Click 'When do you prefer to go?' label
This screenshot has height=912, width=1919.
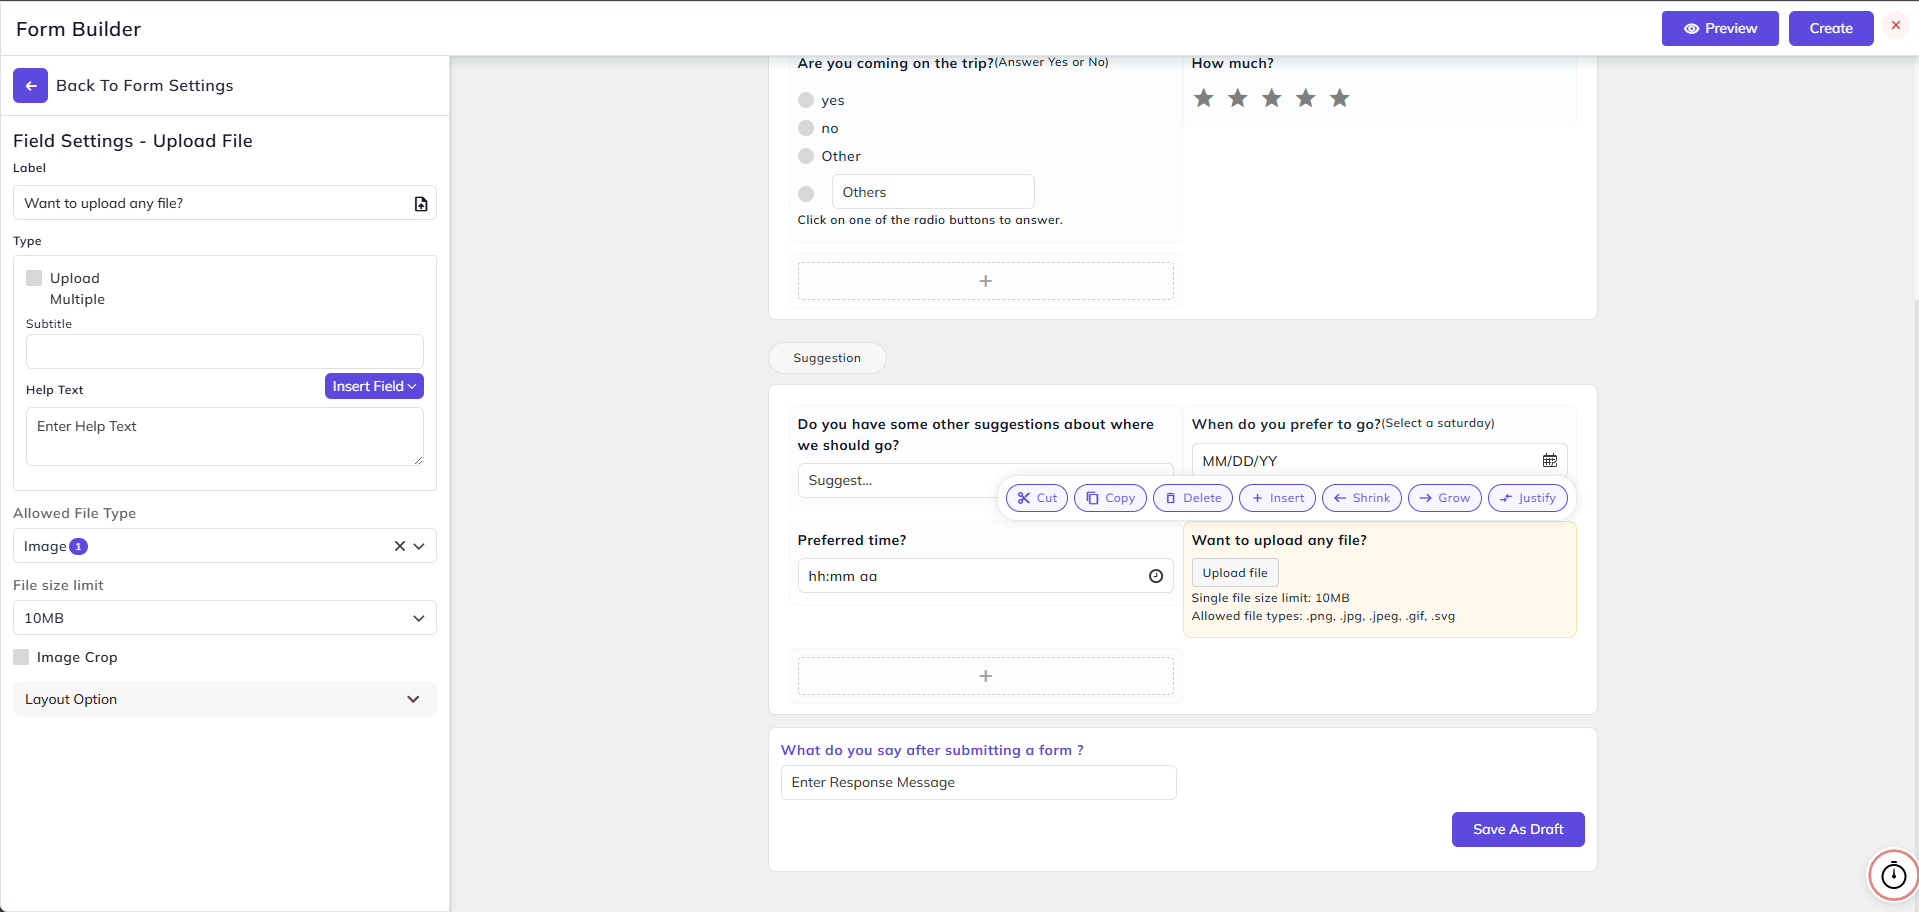pyautogui.click(x=1286, y=424)
